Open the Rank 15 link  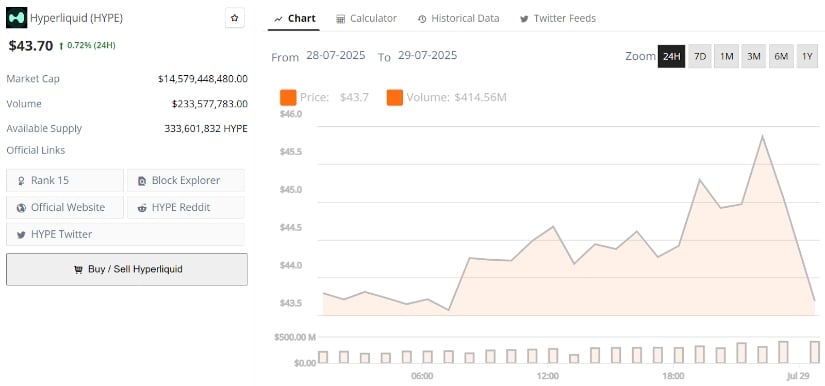[x=65, y=180]
